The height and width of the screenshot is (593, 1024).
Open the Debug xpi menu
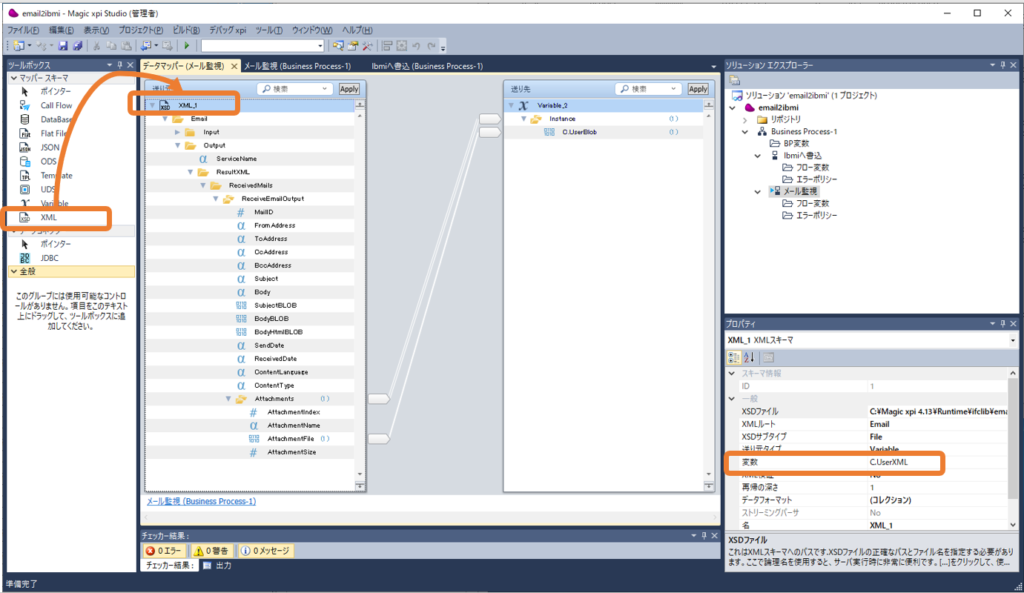227,30
